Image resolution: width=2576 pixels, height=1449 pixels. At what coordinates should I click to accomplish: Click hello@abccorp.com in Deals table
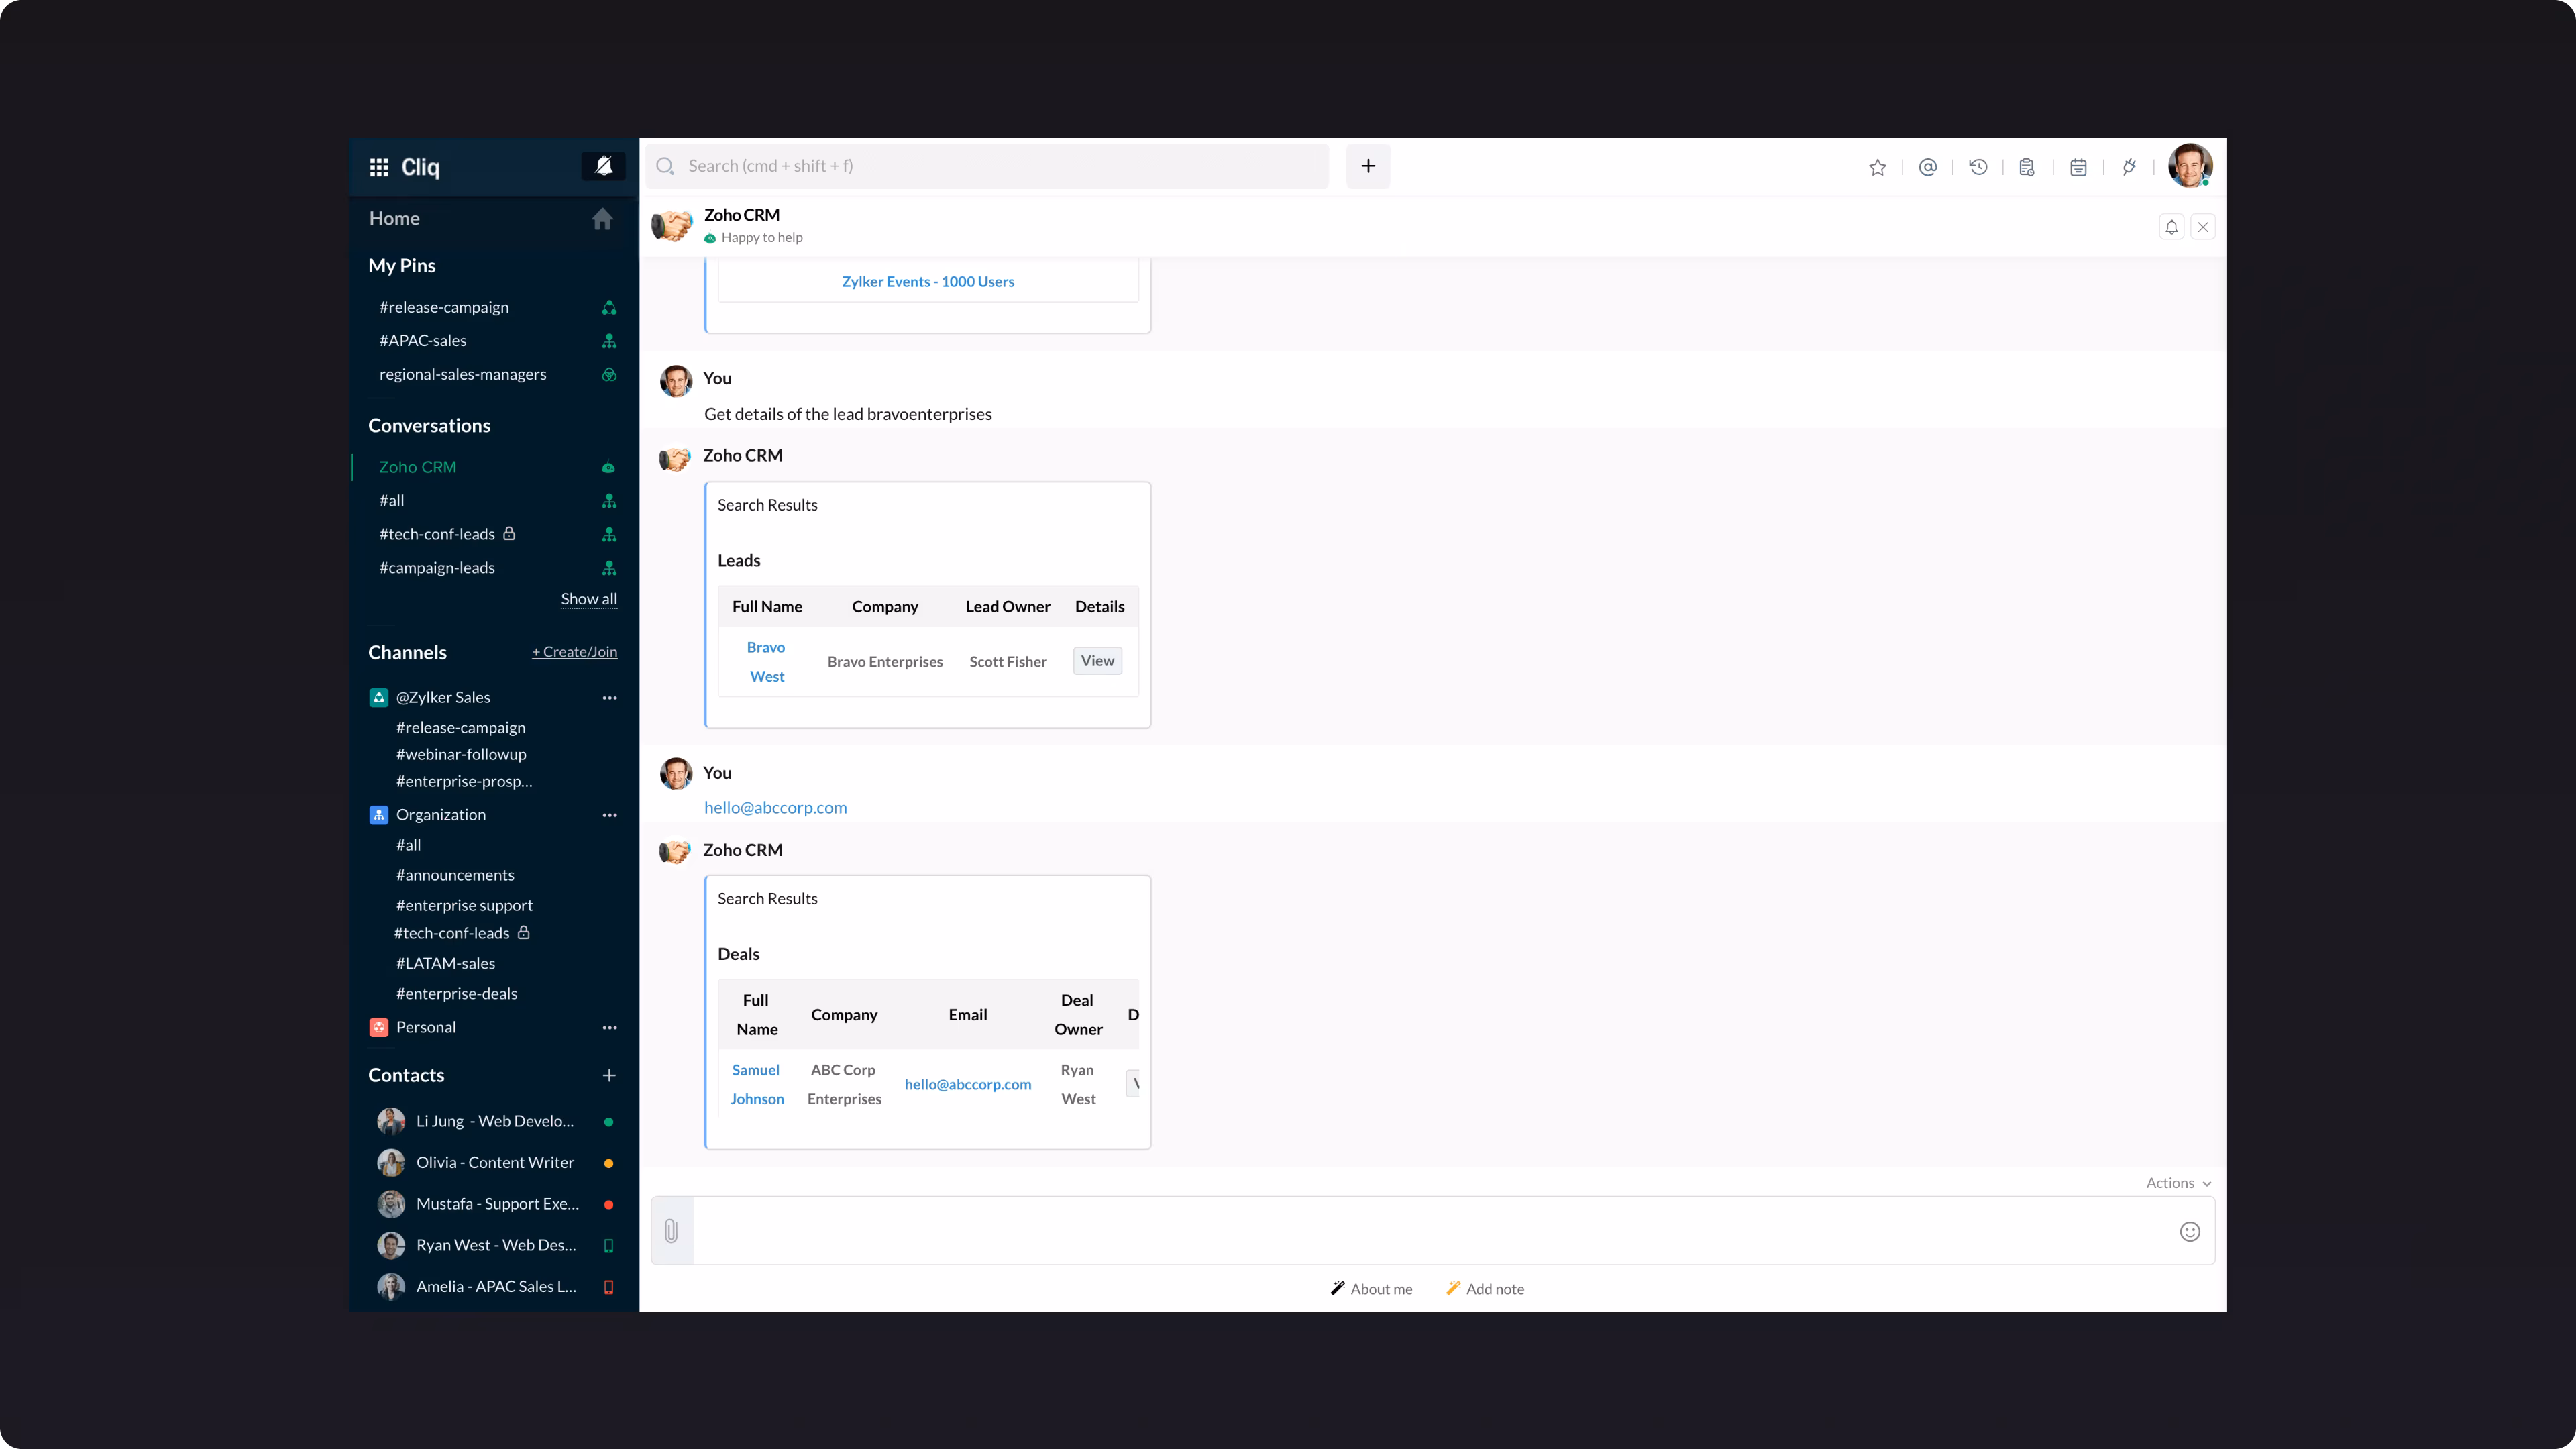pyautogui.click(x=968, y=1084)
